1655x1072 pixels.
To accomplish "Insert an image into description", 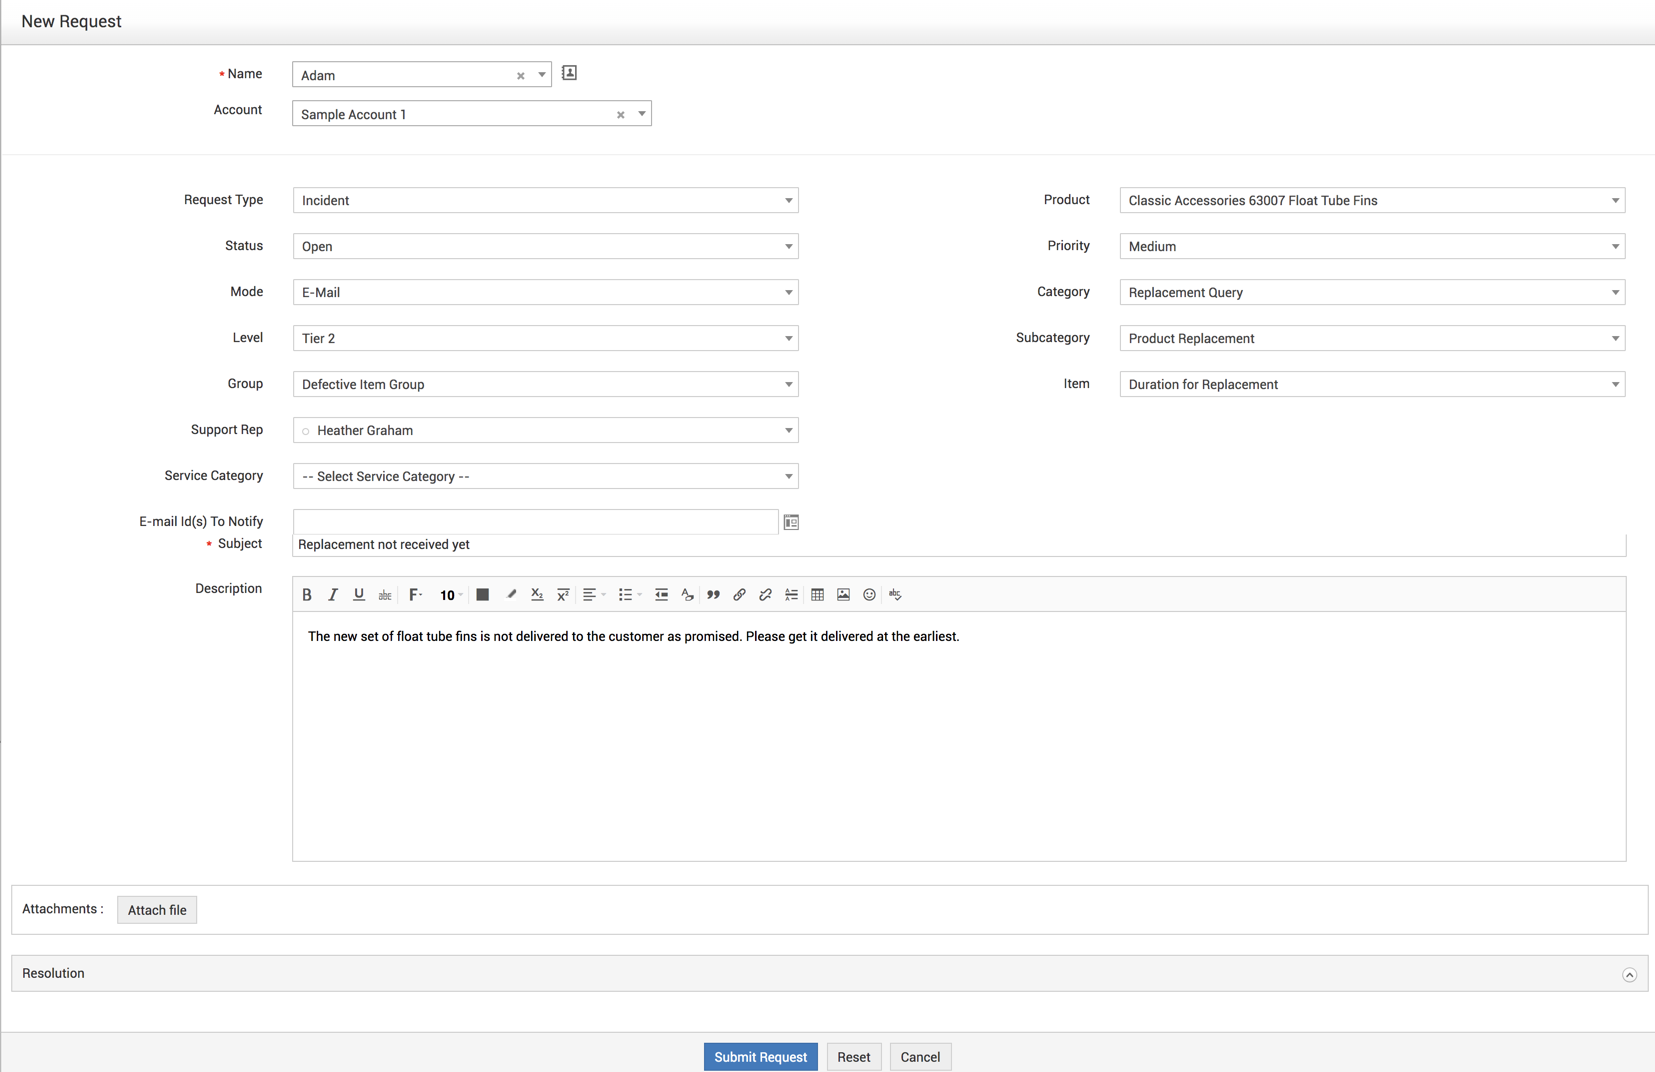I will click(843, 595).
